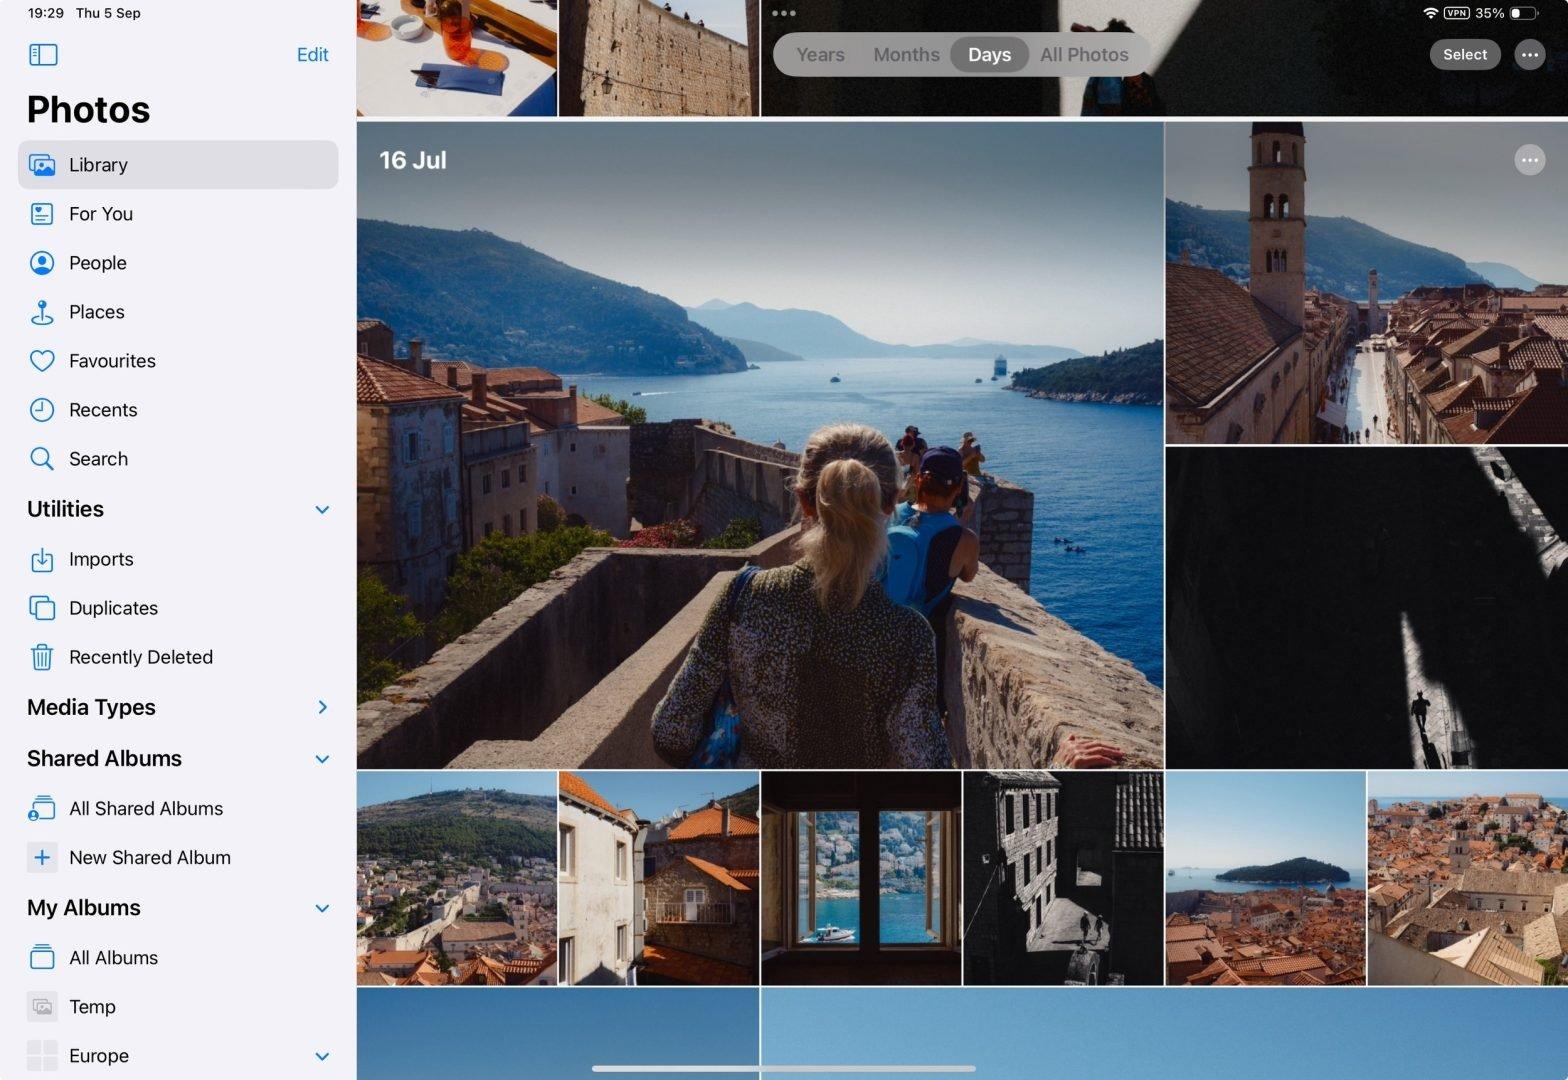Collapse the My Albums section
The height and width of the screenshot is (1080, 1568).
tap(322, 909)
